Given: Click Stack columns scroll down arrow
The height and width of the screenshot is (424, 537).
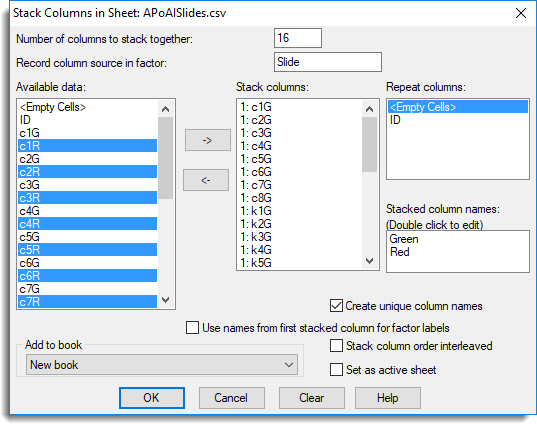Looking at the screenshot, I should tap(369, 261).
